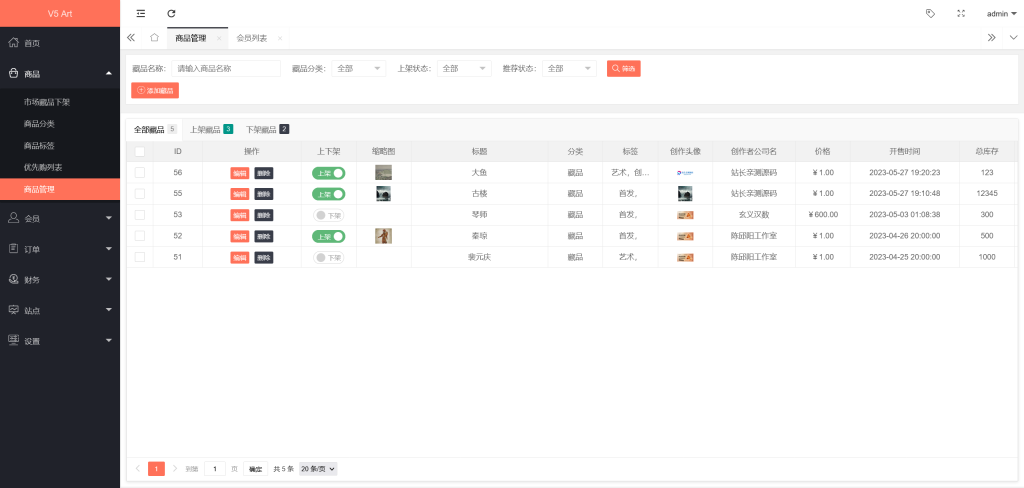This screenshot has width=1024, height=488.
Task: Toggle 下架 switch for 琴师
Action: coord(328,215)
